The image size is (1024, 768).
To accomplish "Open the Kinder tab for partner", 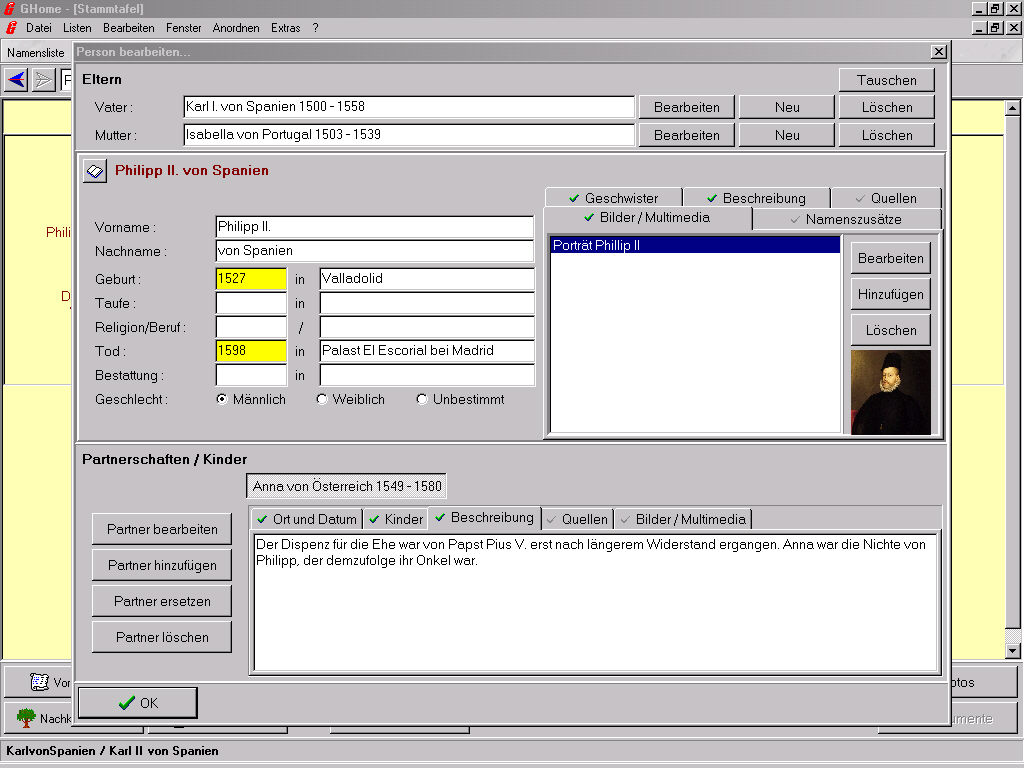I will tap(395, 519).
